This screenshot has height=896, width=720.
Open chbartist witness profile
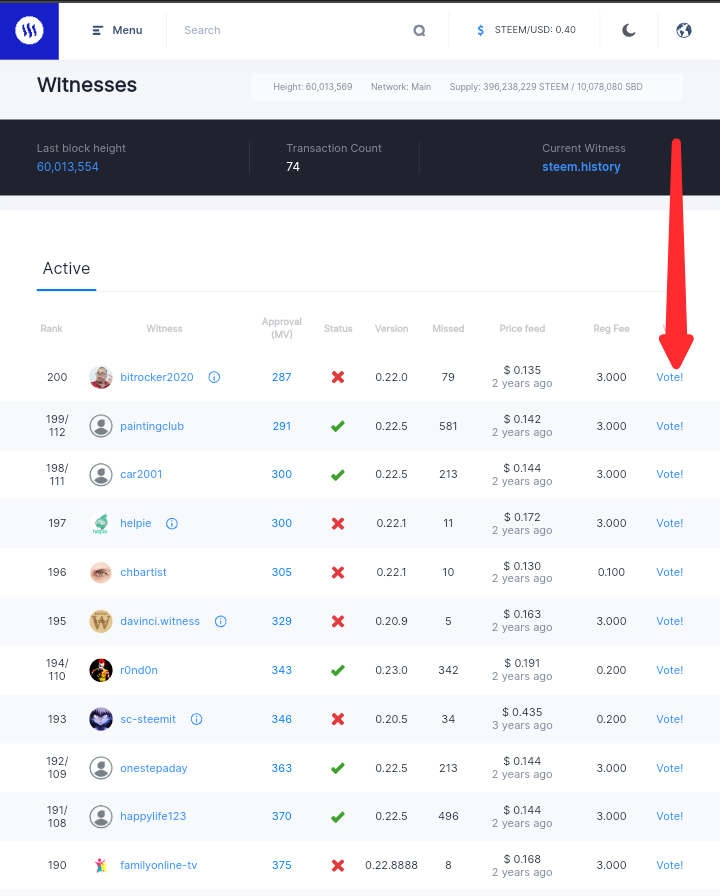click(143, 572)
